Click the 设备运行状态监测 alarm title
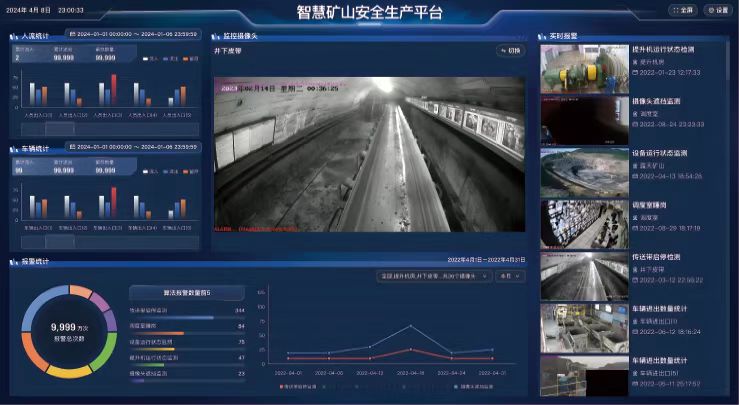This screenshot has height=405, width=739. click(x=659, y=153)
